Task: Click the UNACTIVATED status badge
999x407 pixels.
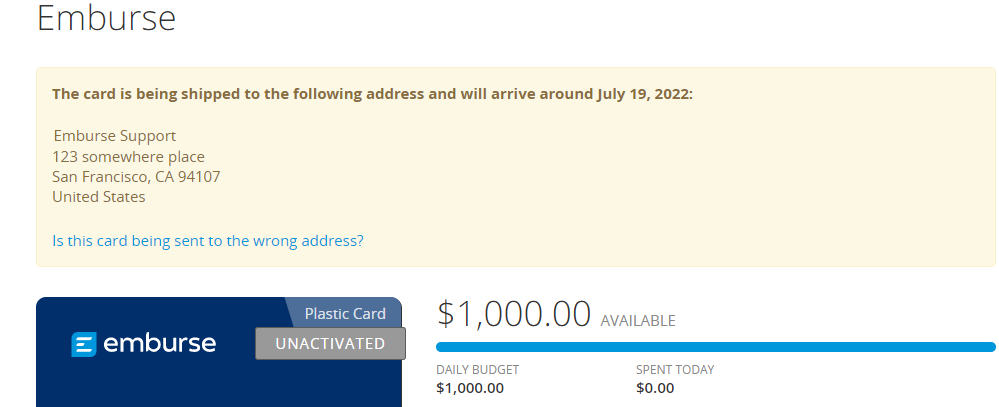Action: point(330,343)
